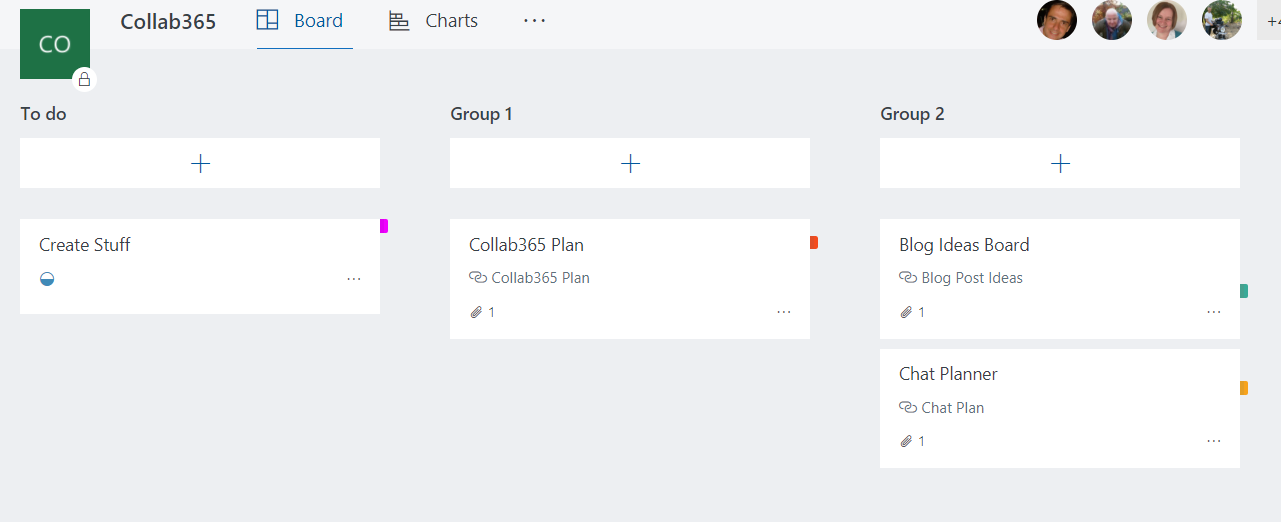Screen dimensions: 1281x522
Task: Open the ellipsis menu on Chat Planner card
Action: click(1214, 441)
